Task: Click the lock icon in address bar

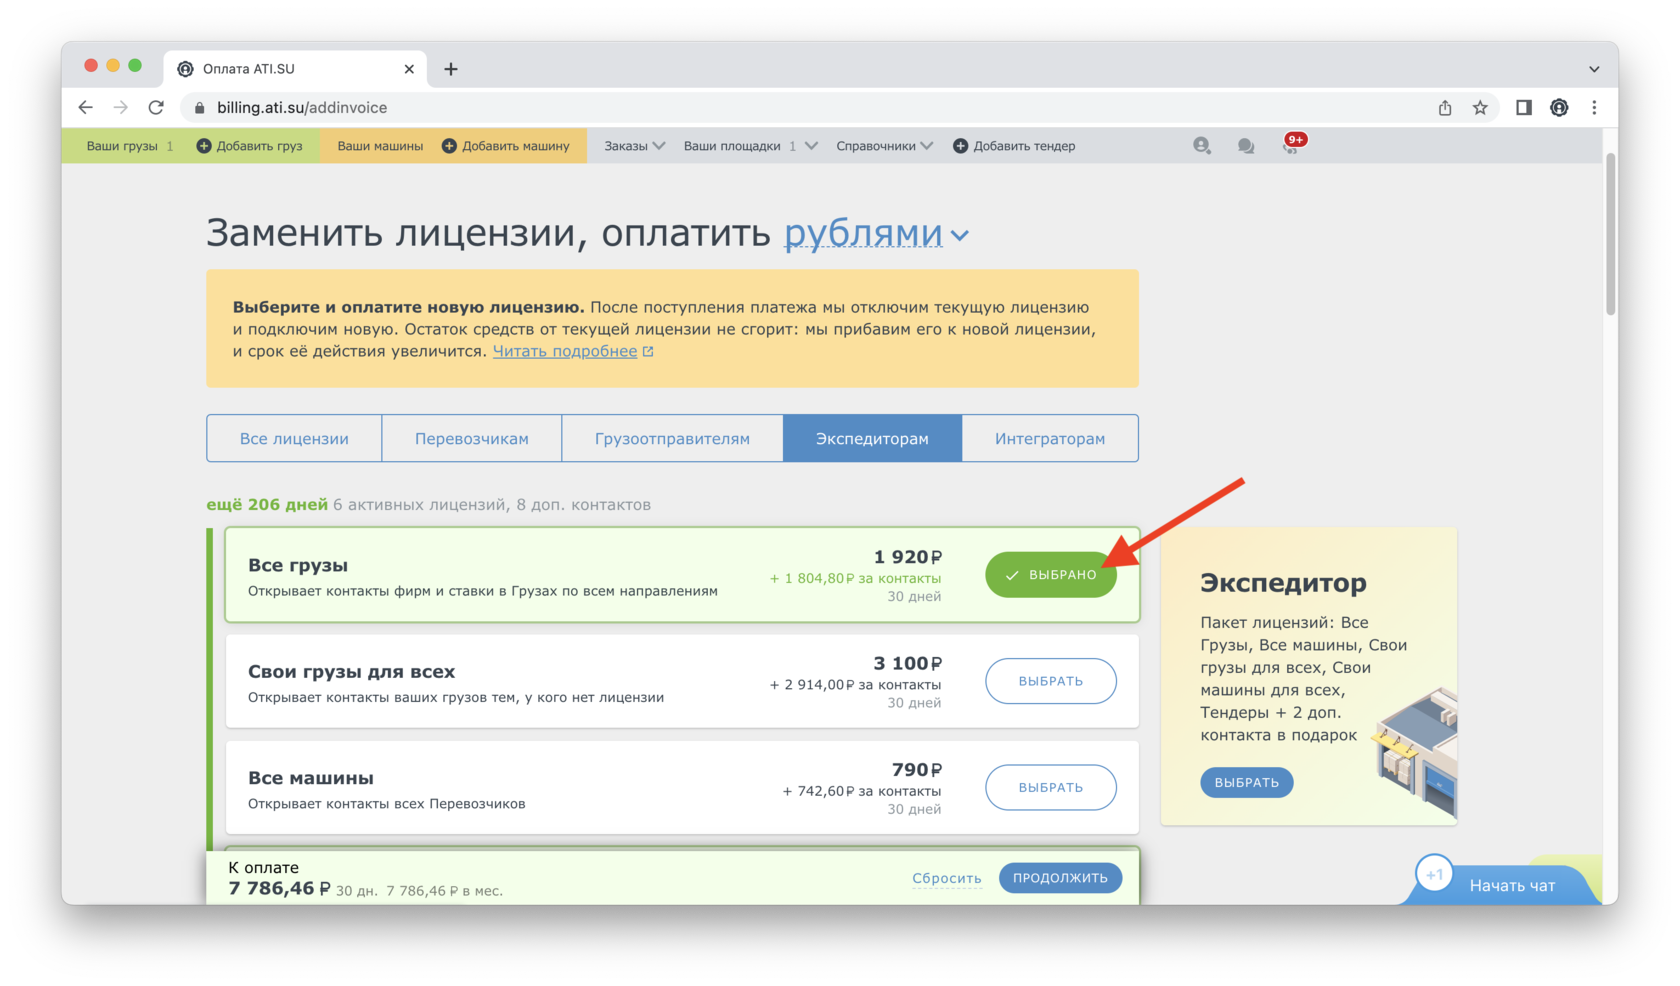Action: pyautogui.click(x=199, y=108)
